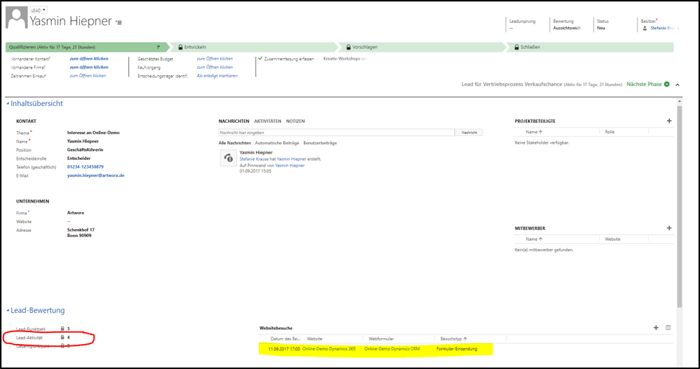Open the Vorhandener Kontakt field link
Screen dimensions: 700x369
pyautogui.click(x=89, y=58)
